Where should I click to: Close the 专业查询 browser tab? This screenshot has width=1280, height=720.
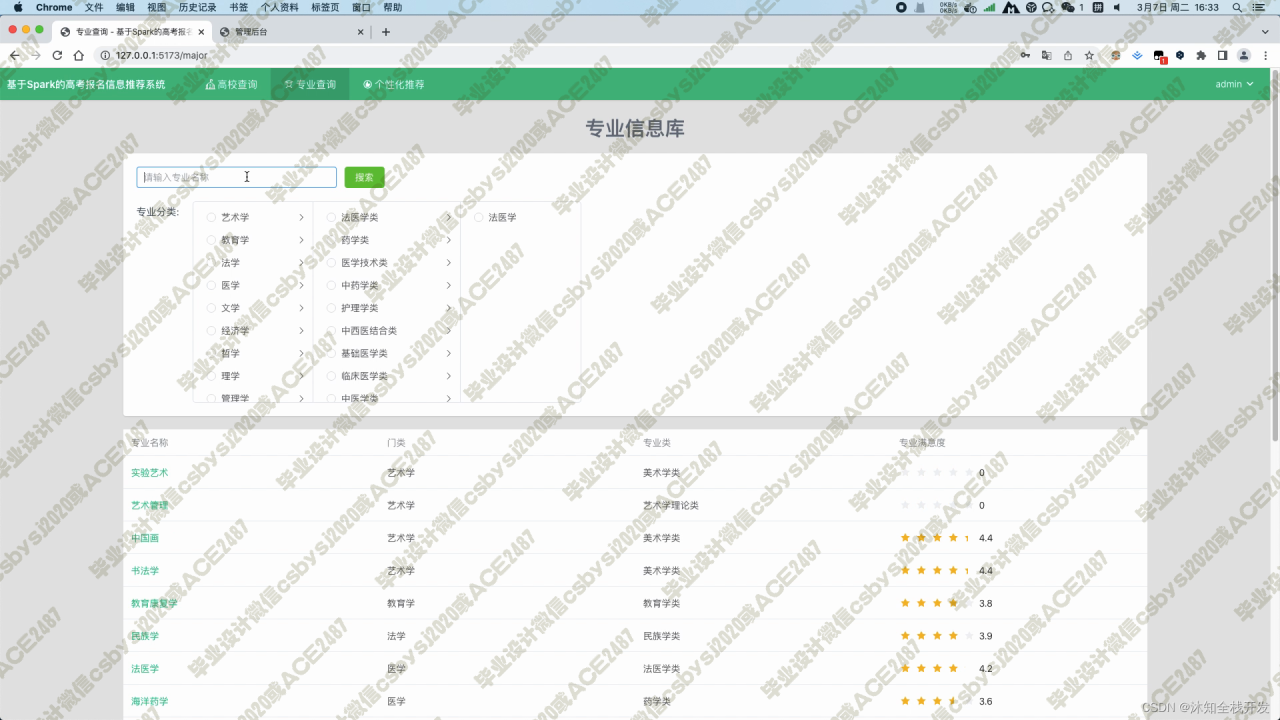click(x=201, y=32)
